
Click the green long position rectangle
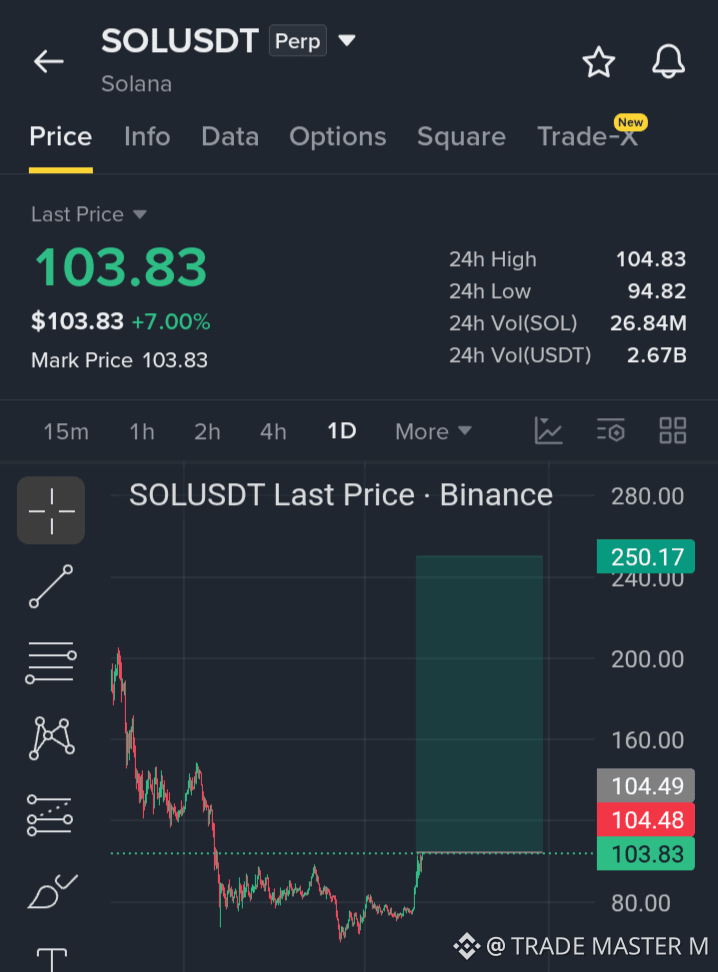tap(479, 704)
